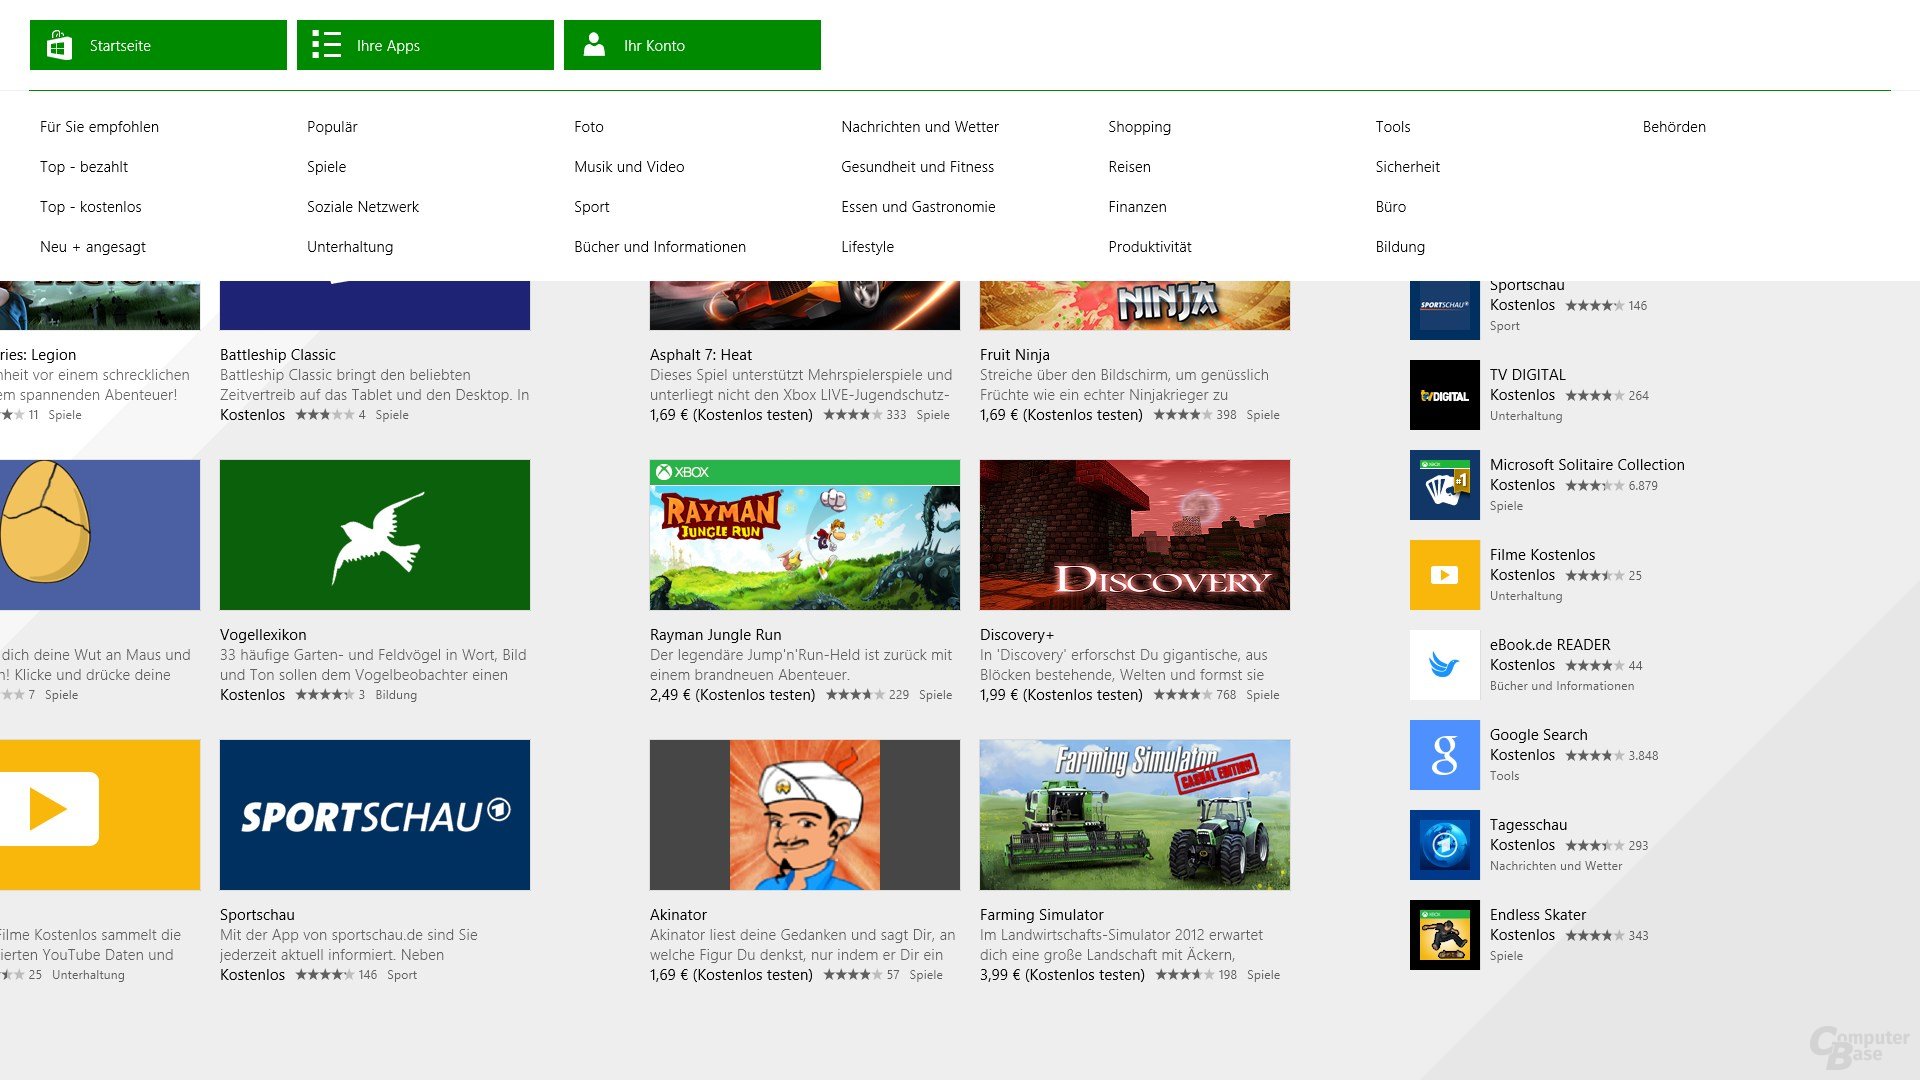Click the yellow play-button app tile
The width and height of the screenshot is (1920, 1080).
click(x=100, y=815)
